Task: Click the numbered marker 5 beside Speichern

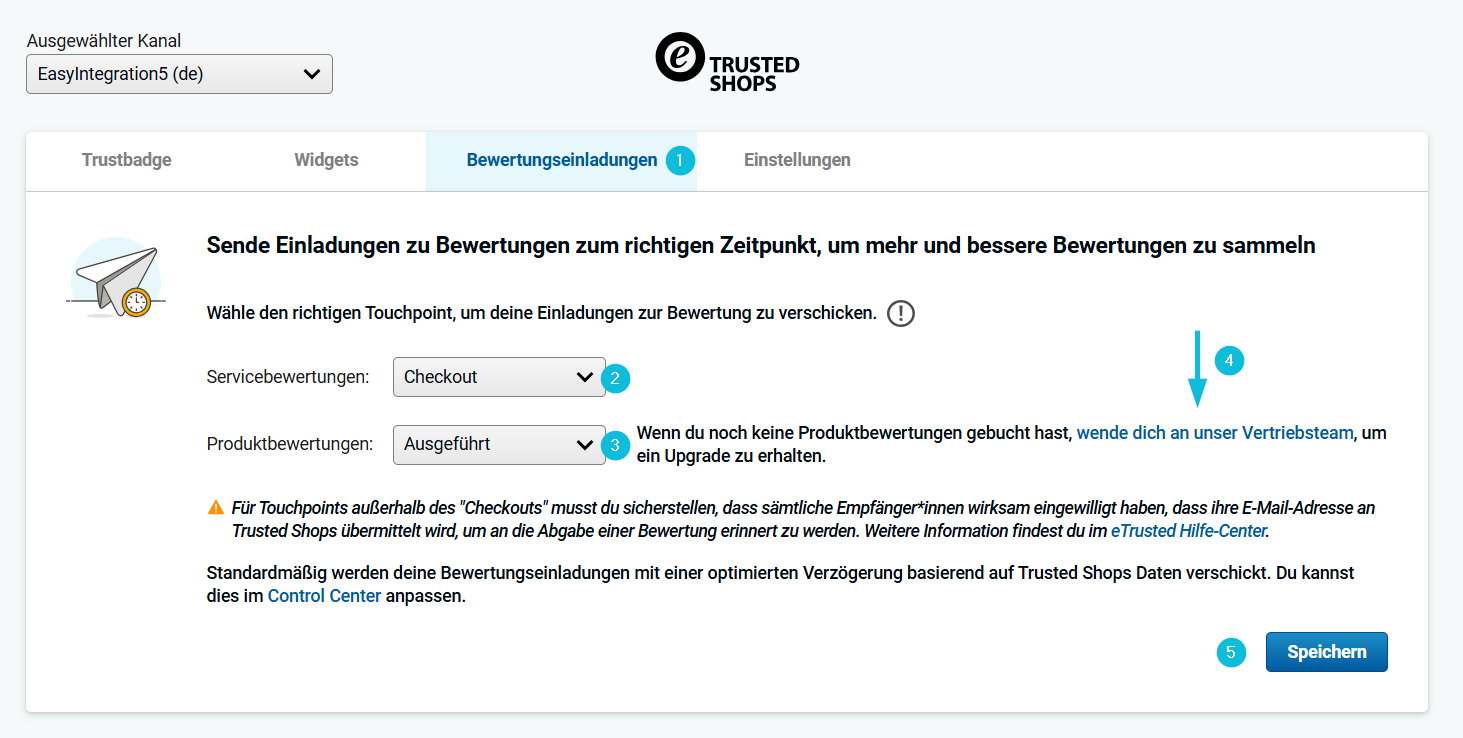Action: 1231,653
